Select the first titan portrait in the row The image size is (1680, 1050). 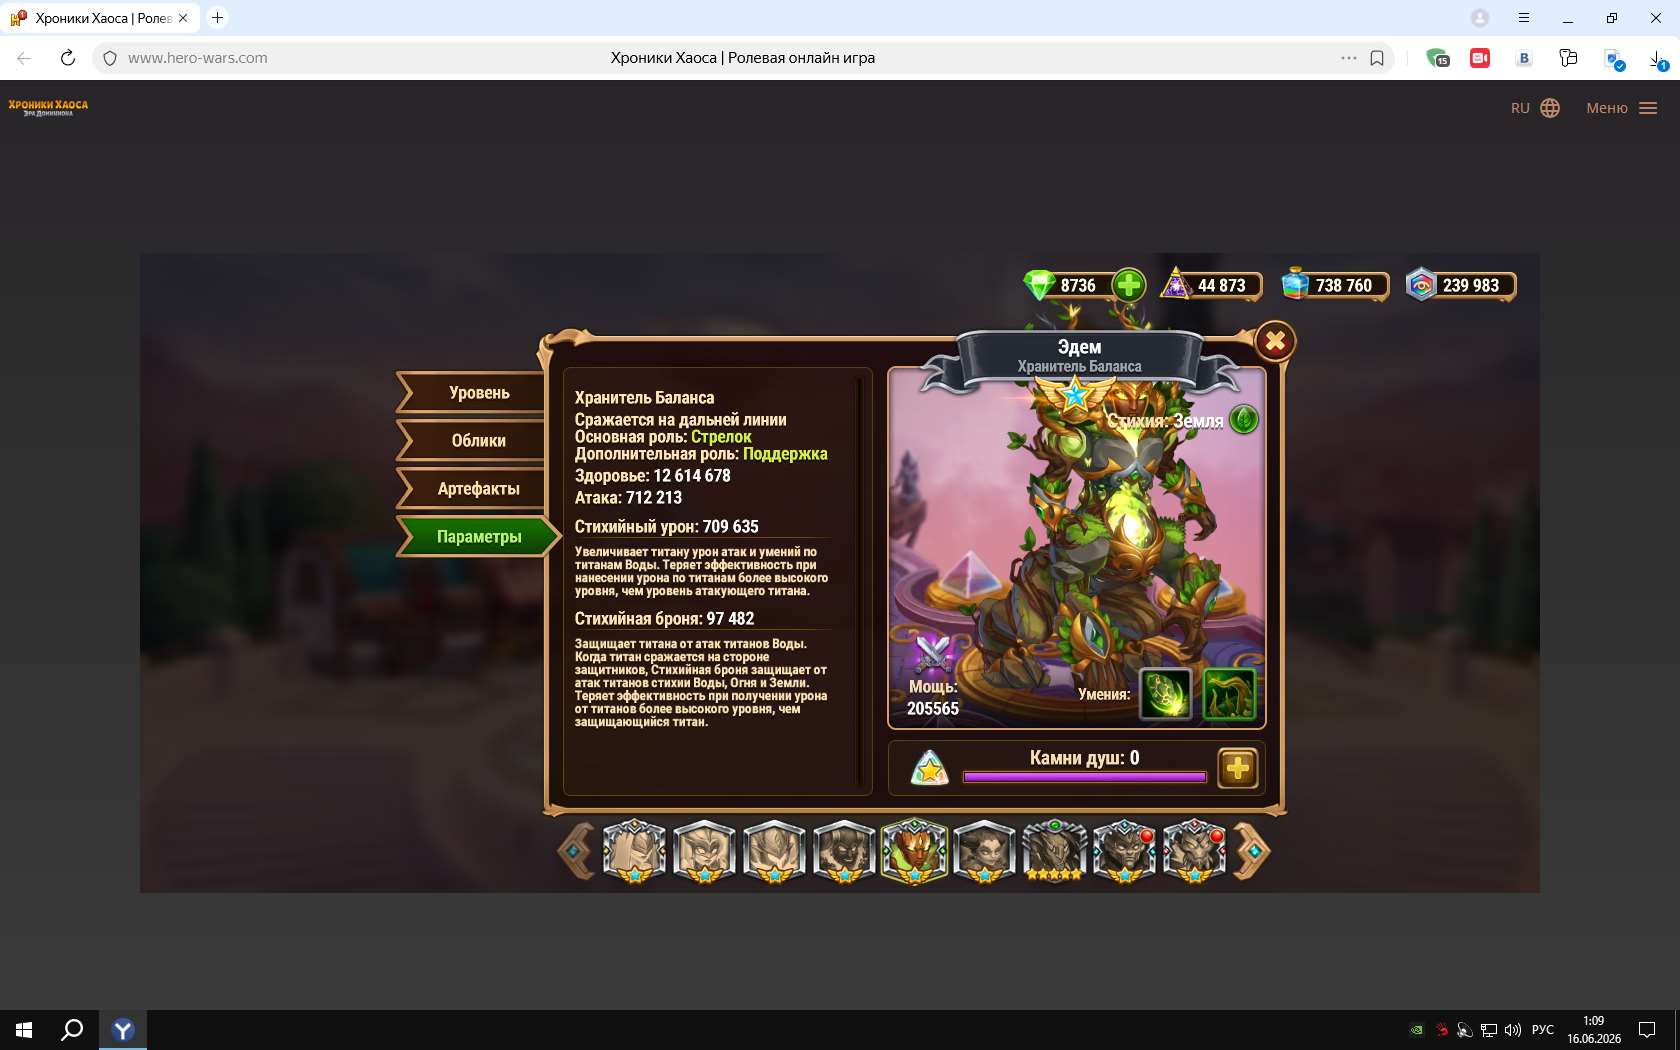[634, 851]
